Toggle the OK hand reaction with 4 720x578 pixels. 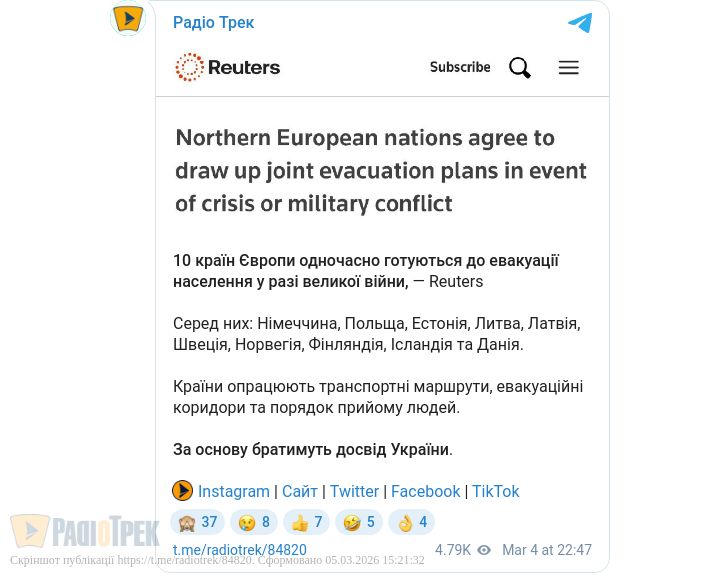(x=412, y=522)
